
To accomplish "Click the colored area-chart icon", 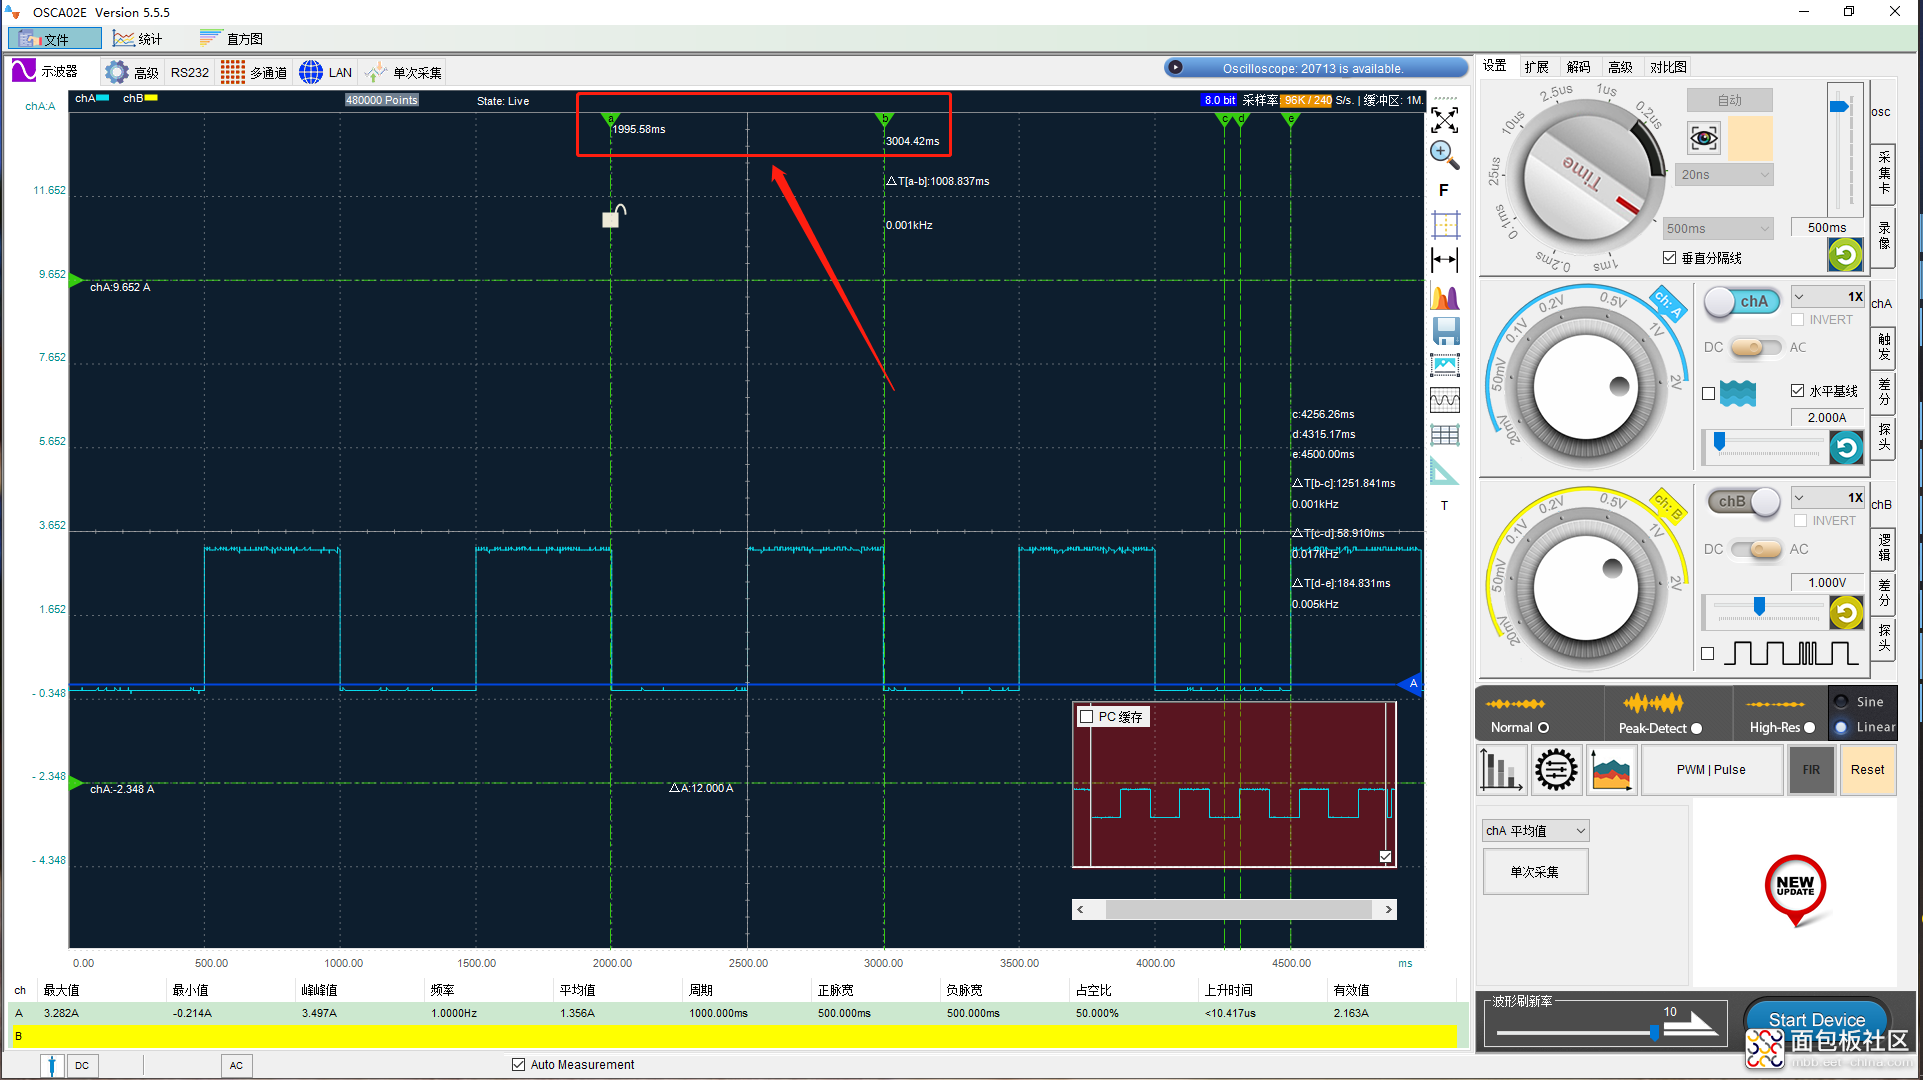I will pos(1611,770).
